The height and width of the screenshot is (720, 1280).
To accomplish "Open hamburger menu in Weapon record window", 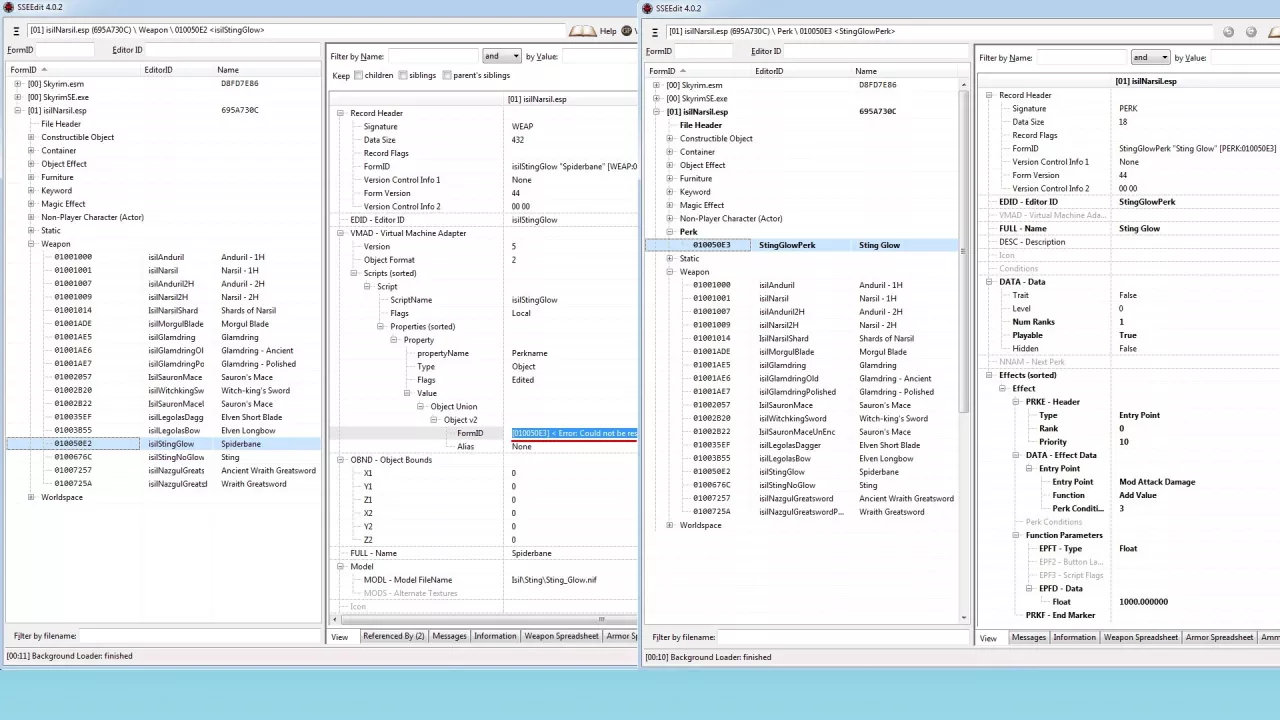I will pos(17,30).
